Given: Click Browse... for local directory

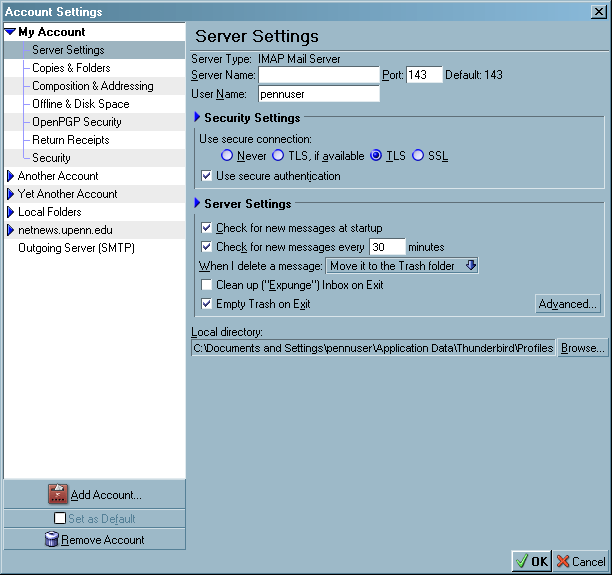Looking at the screenshot, I should pyautogui.click(x=582, y=348).
